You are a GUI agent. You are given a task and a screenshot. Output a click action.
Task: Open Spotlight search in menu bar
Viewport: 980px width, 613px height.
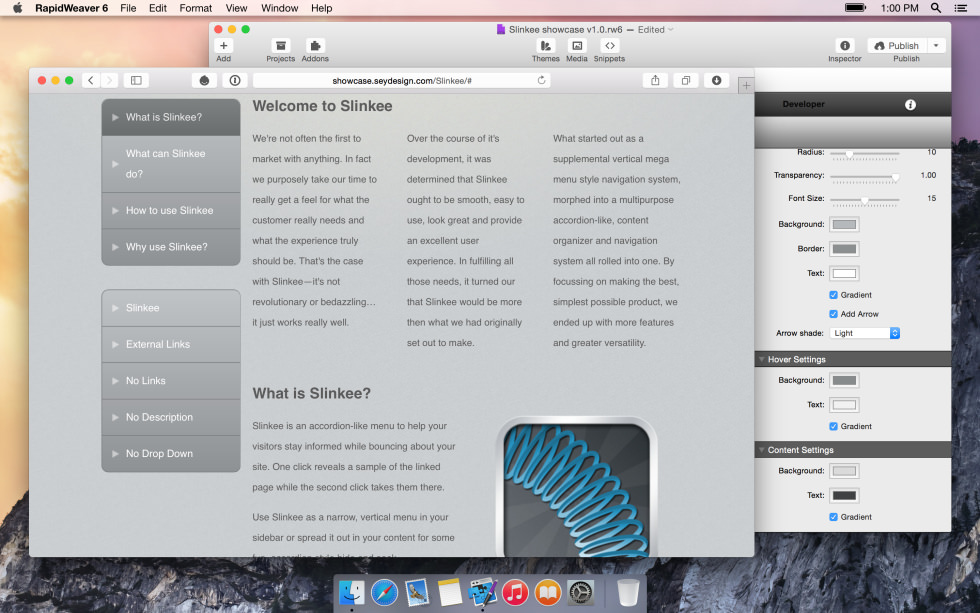coord(936,8)
